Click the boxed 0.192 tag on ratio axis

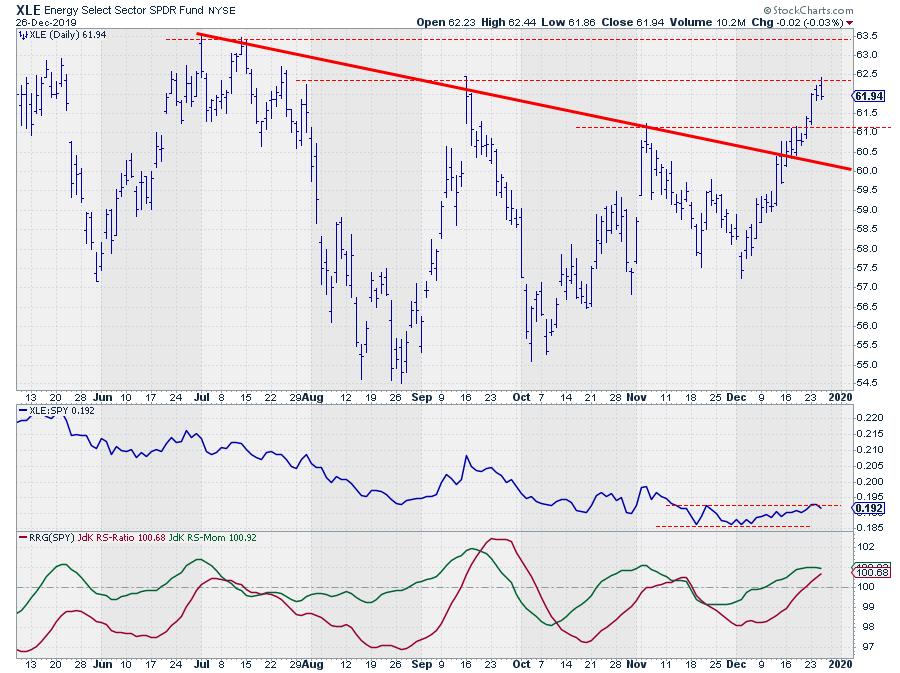869,508
